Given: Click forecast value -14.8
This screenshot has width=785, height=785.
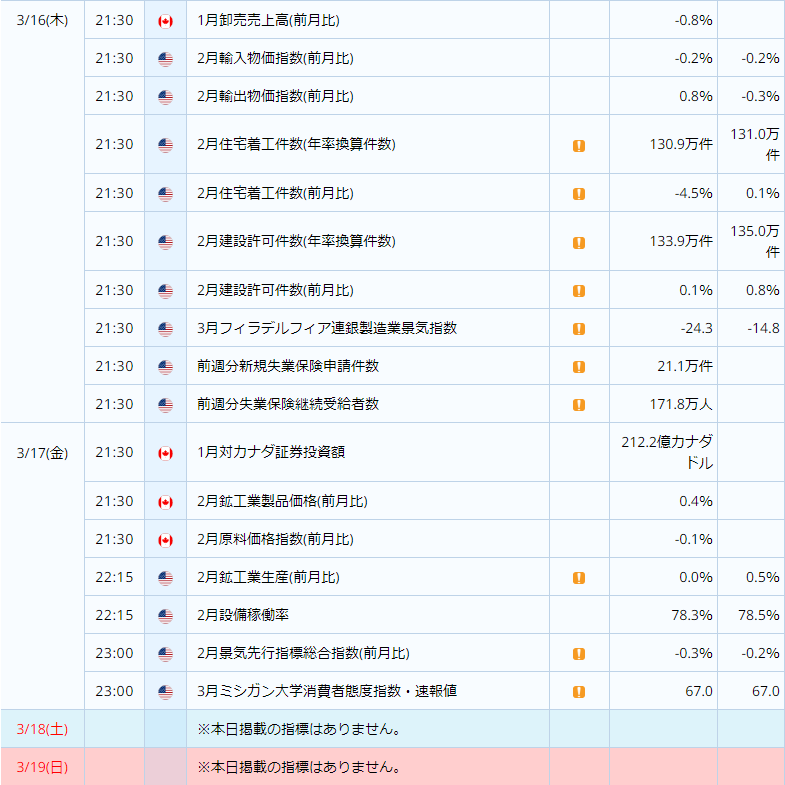Looking at the screenshot, I should pyautogui.click(x=763, y=329).
